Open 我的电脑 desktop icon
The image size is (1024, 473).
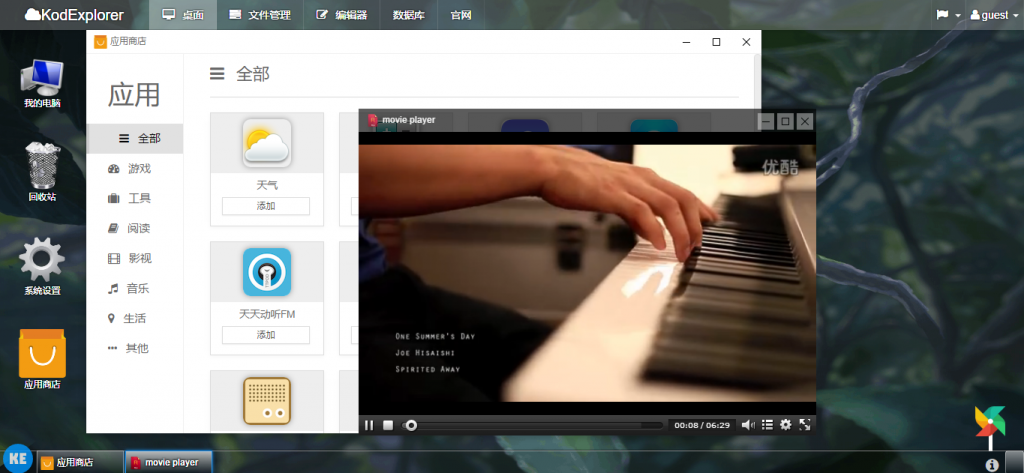point(42,84)
